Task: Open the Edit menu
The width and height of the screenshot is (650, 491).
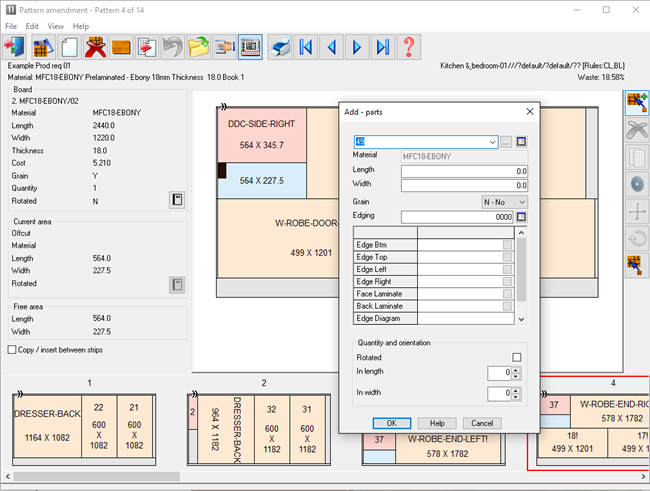Action: point(33,25)
